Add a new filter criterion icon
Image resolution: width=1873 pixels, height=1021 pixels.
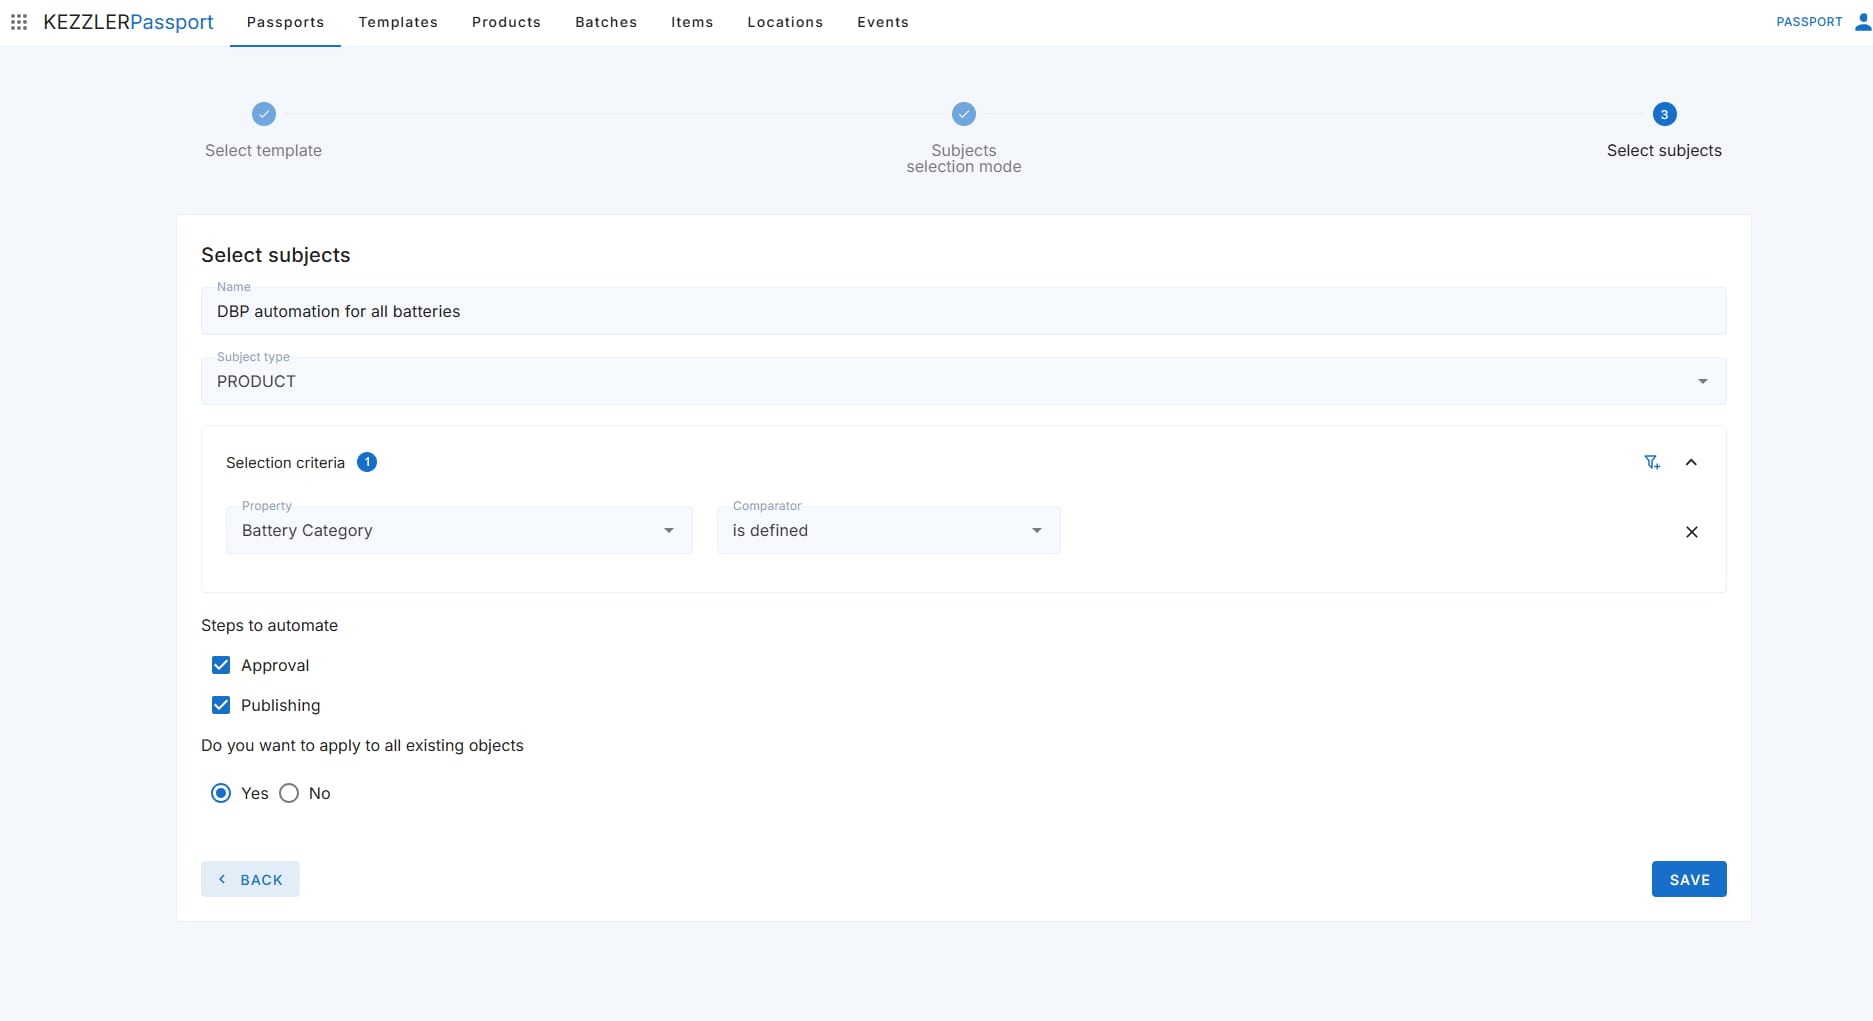1652,462
